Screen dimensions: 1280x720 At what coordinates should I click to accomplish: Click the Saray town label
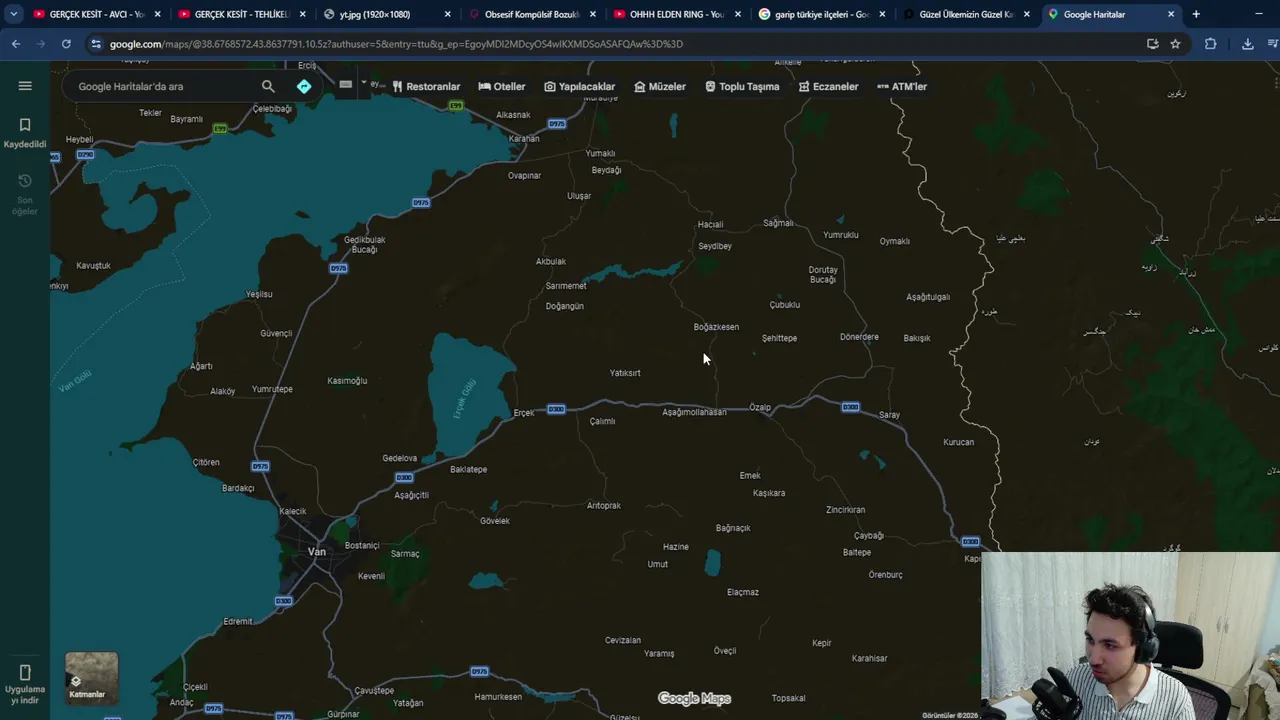(x=889, y=414)
